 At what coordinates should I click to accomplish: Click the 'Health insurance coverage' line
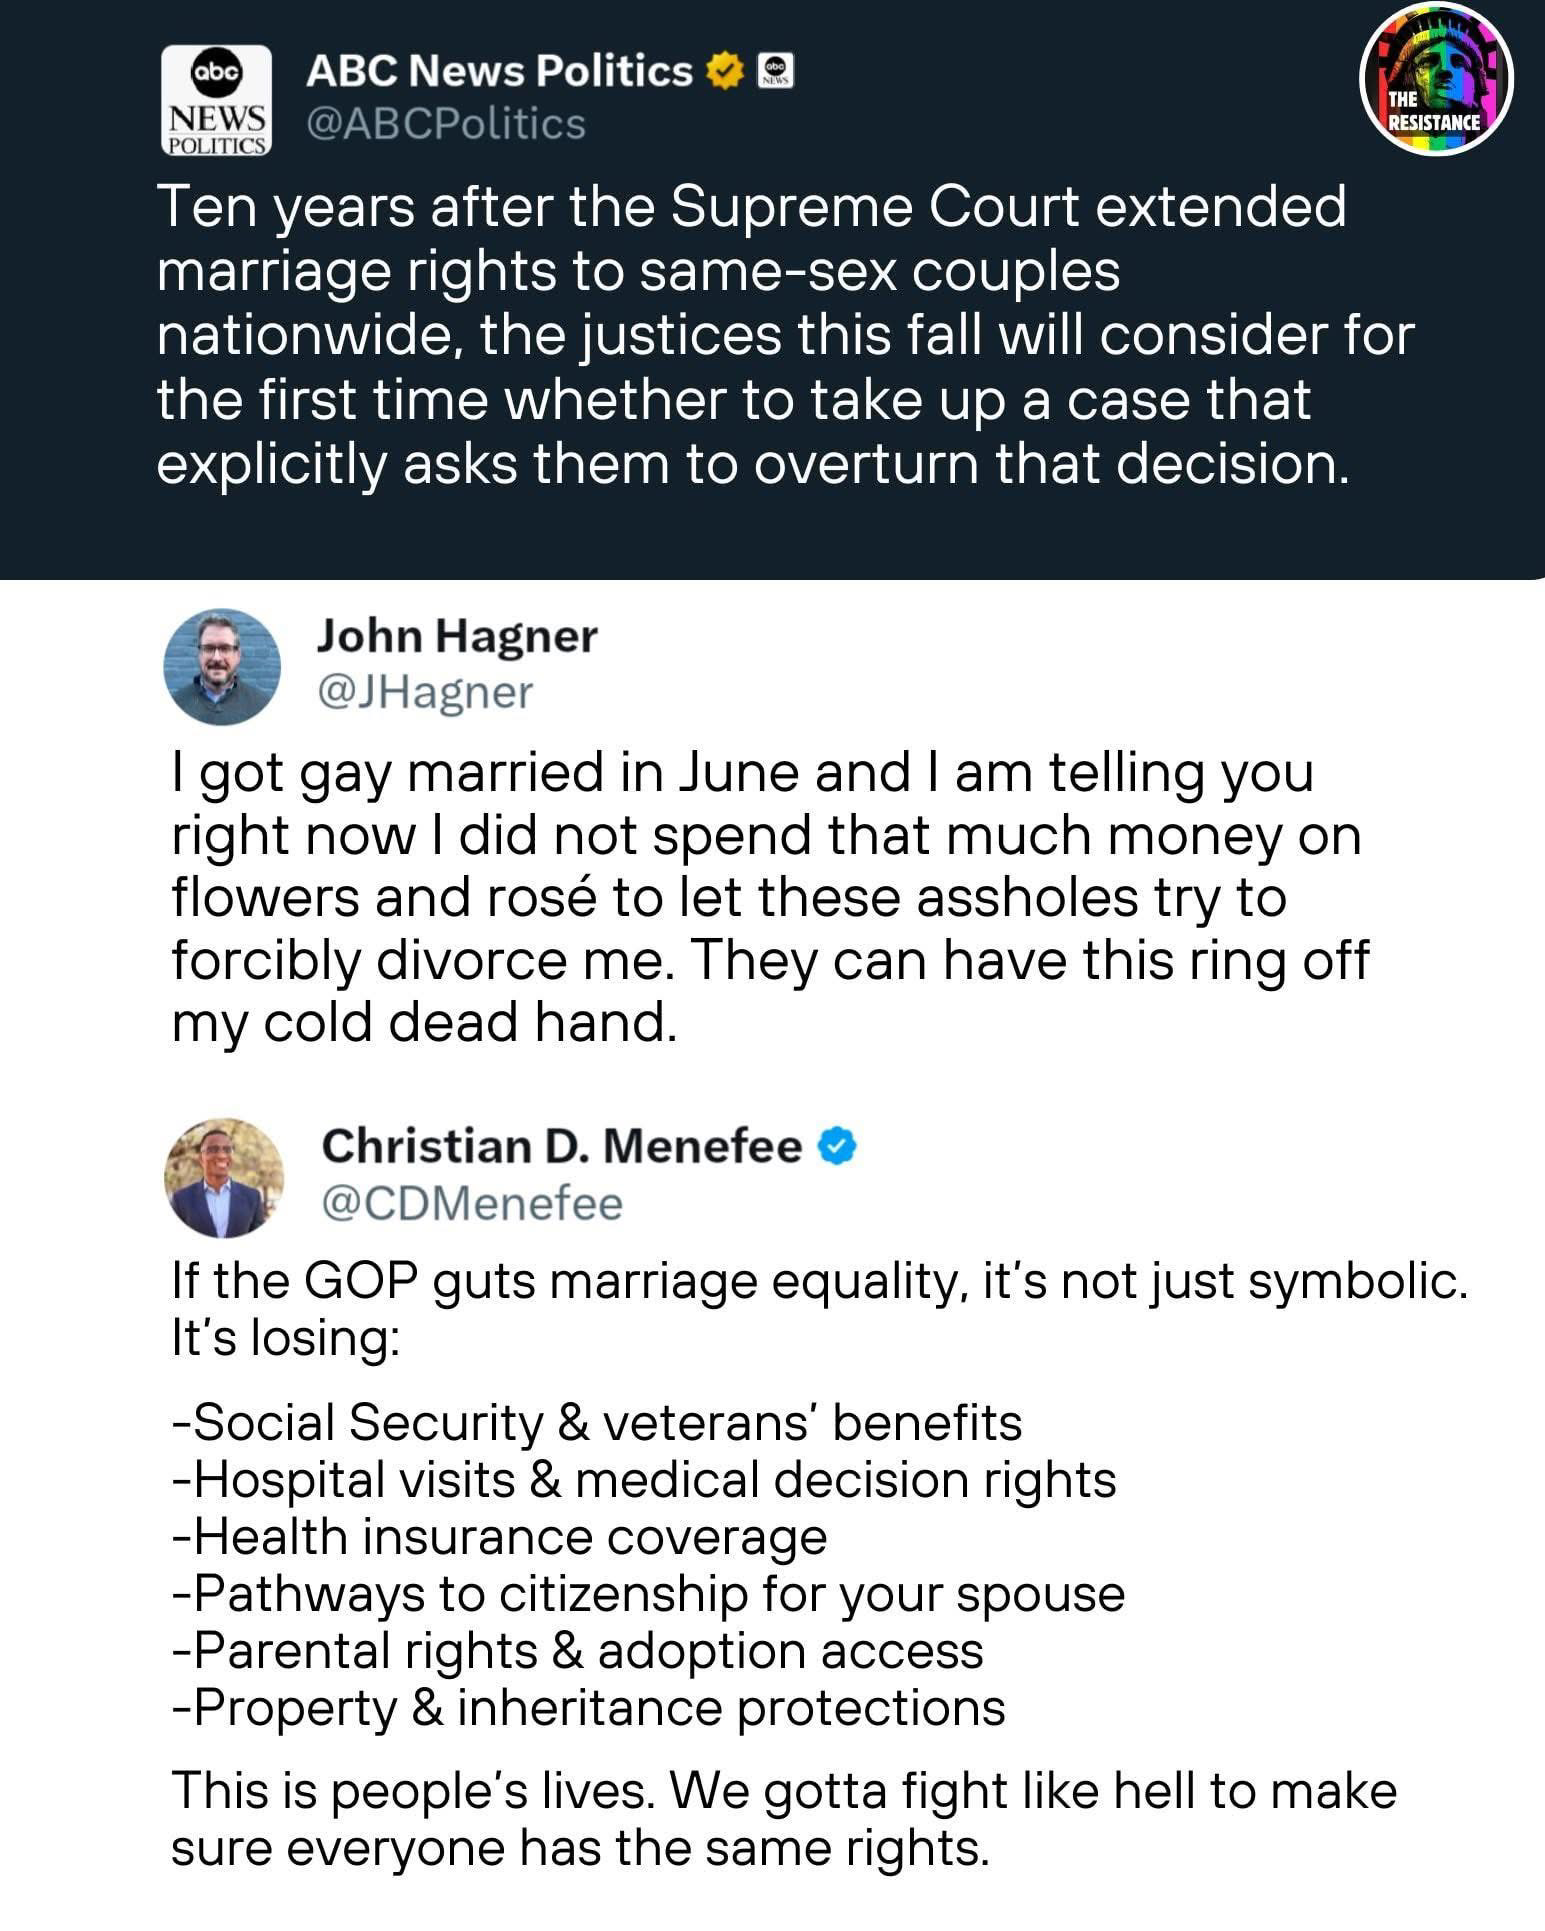coord(499,1537)
